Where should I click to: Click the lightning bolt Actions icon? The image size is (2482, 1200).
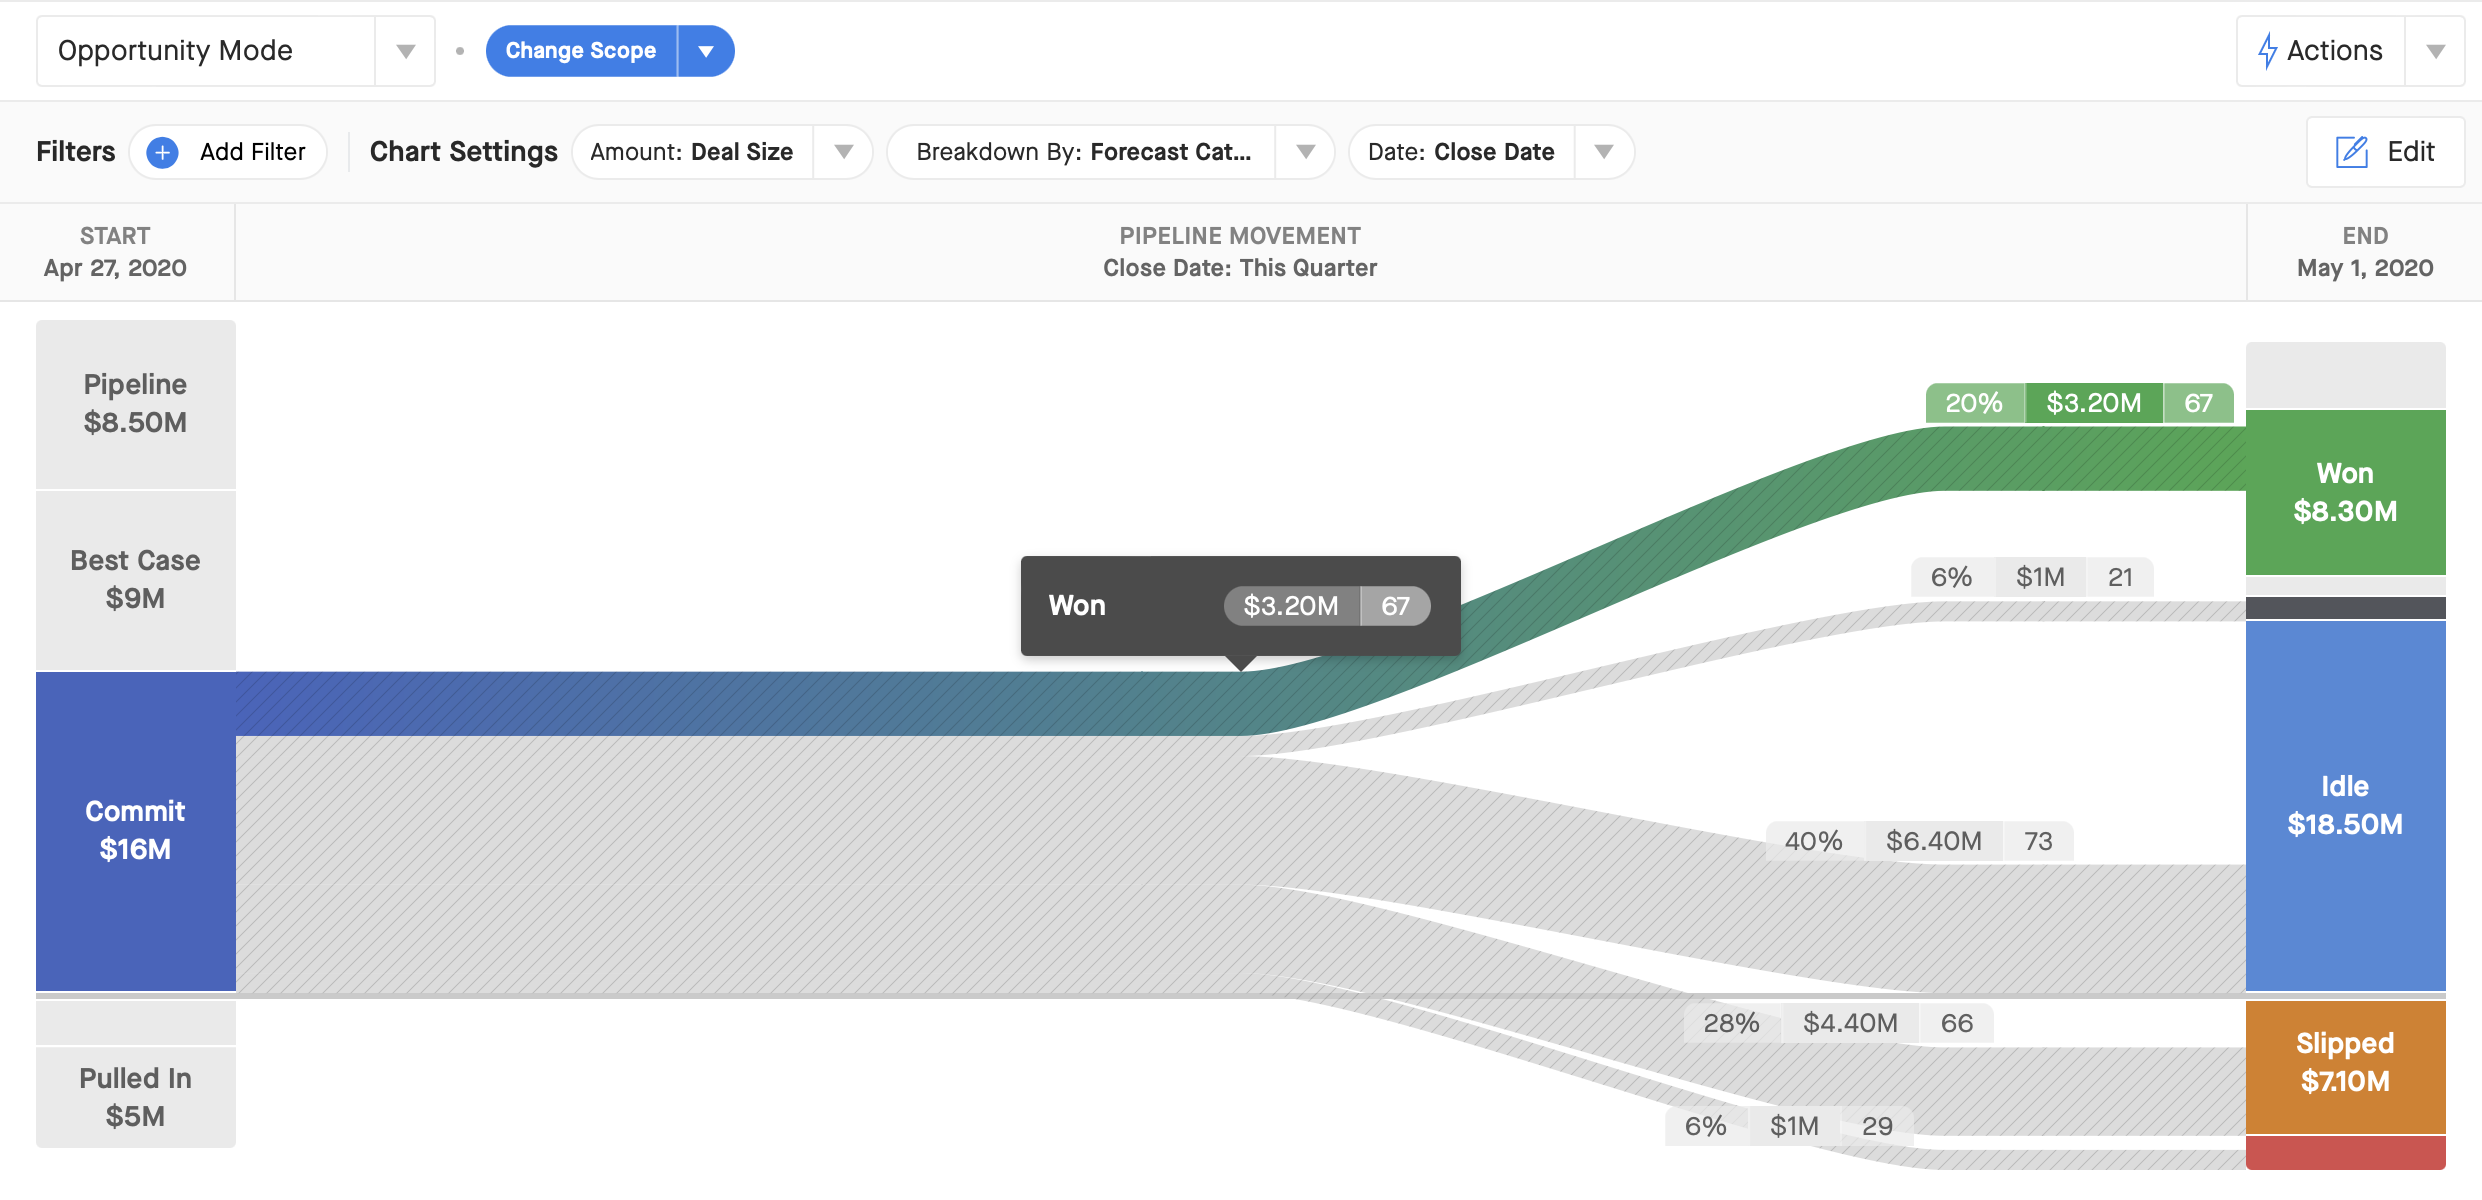coord(2267,51)
